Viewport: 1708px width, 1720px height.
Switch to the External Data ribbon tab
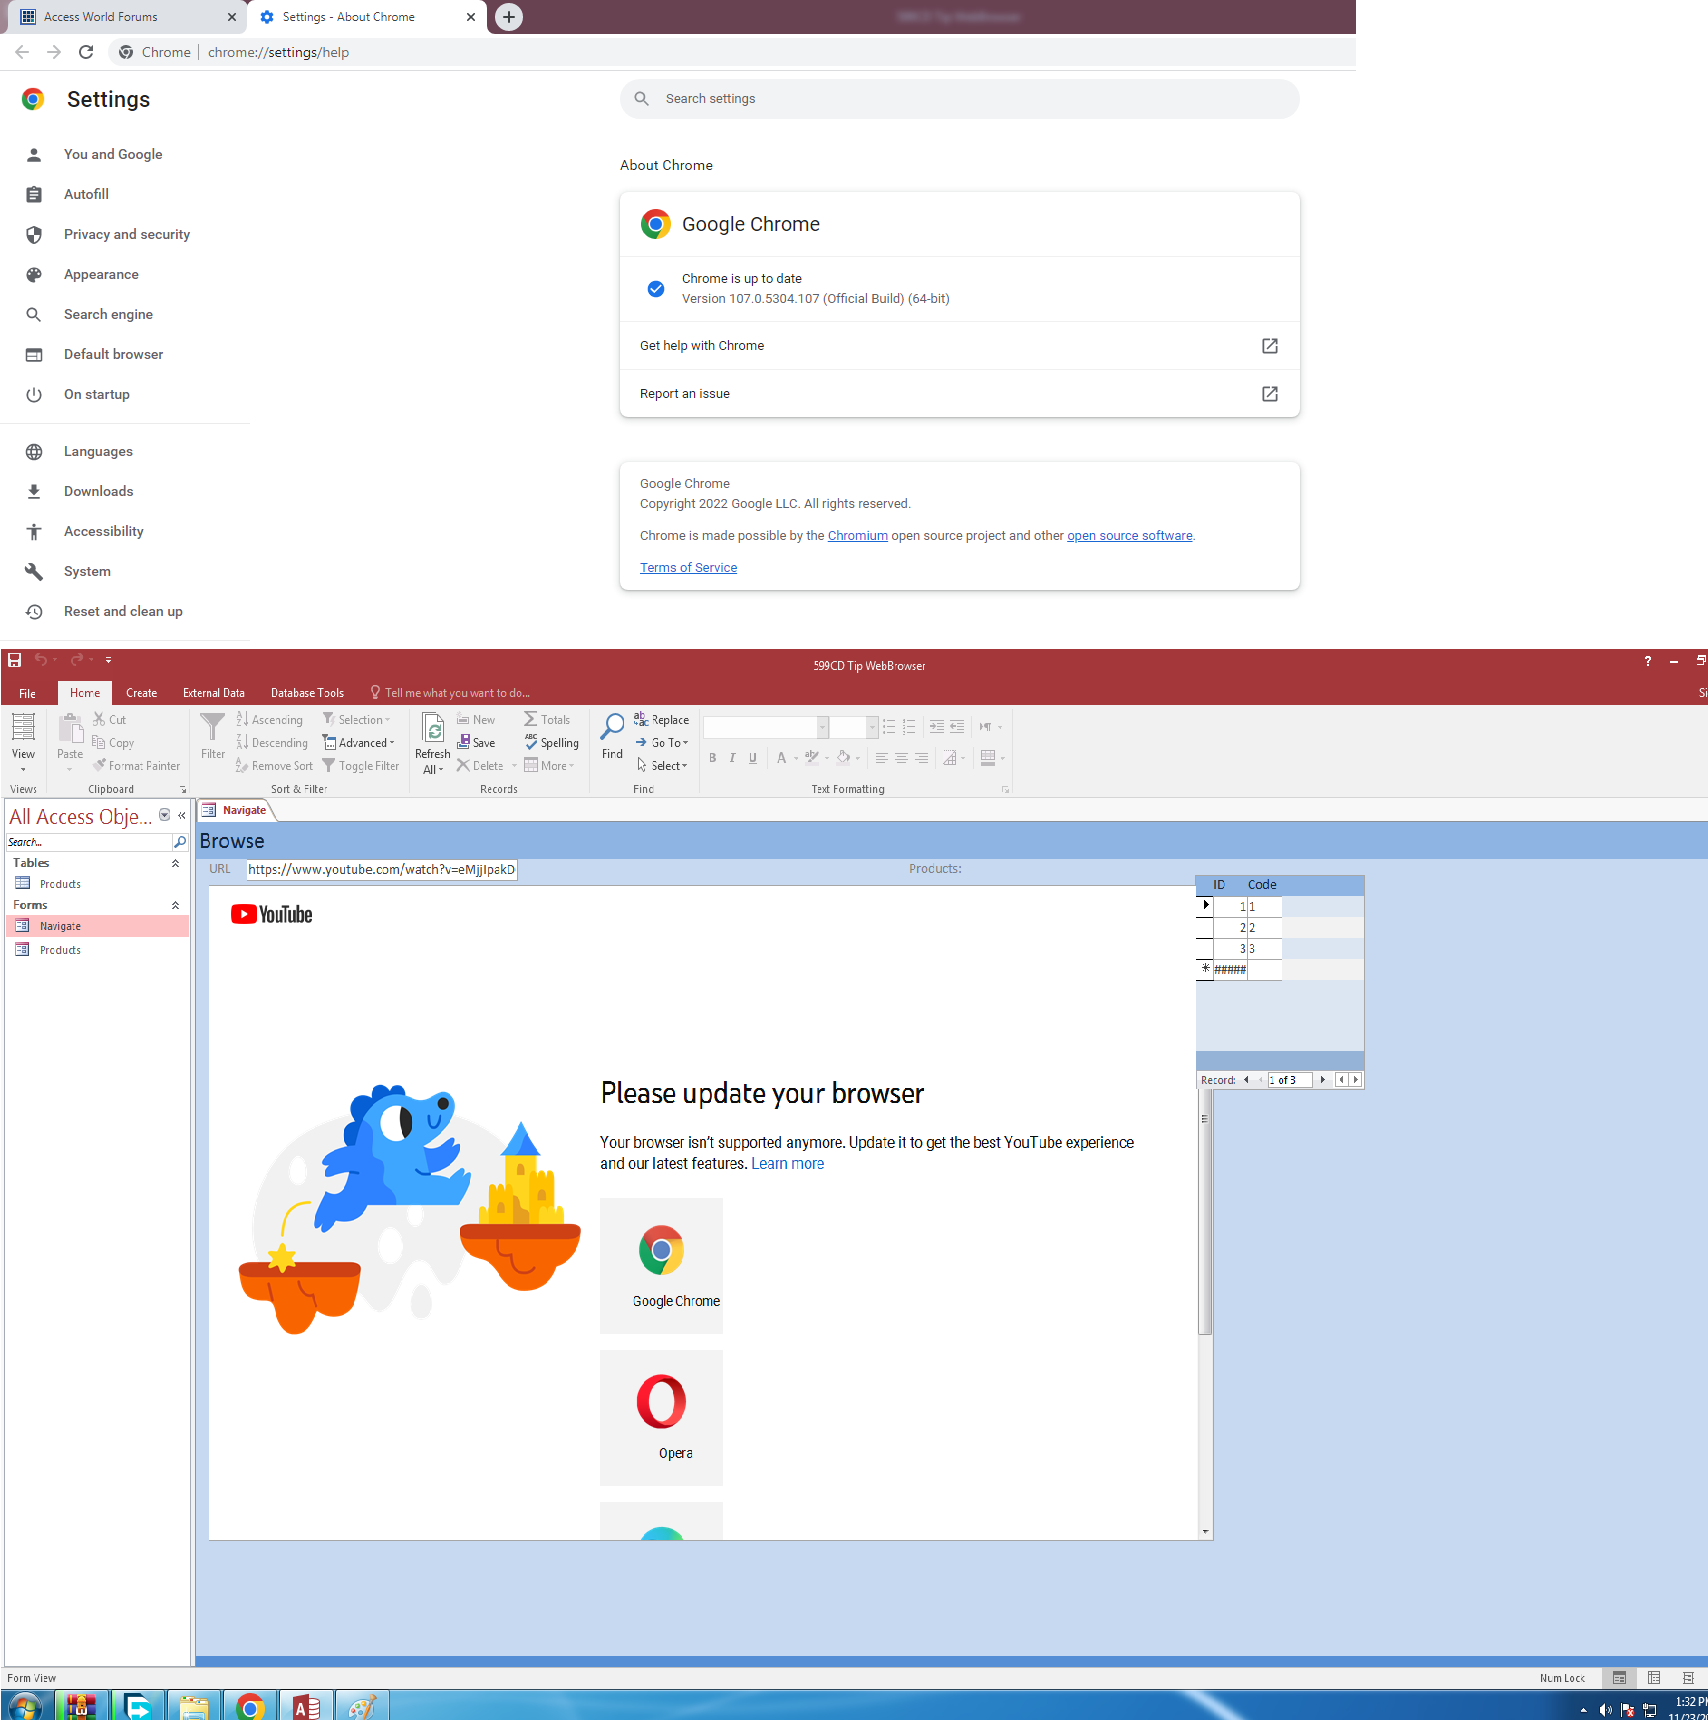pyautogui.click(x=213, y=693)
